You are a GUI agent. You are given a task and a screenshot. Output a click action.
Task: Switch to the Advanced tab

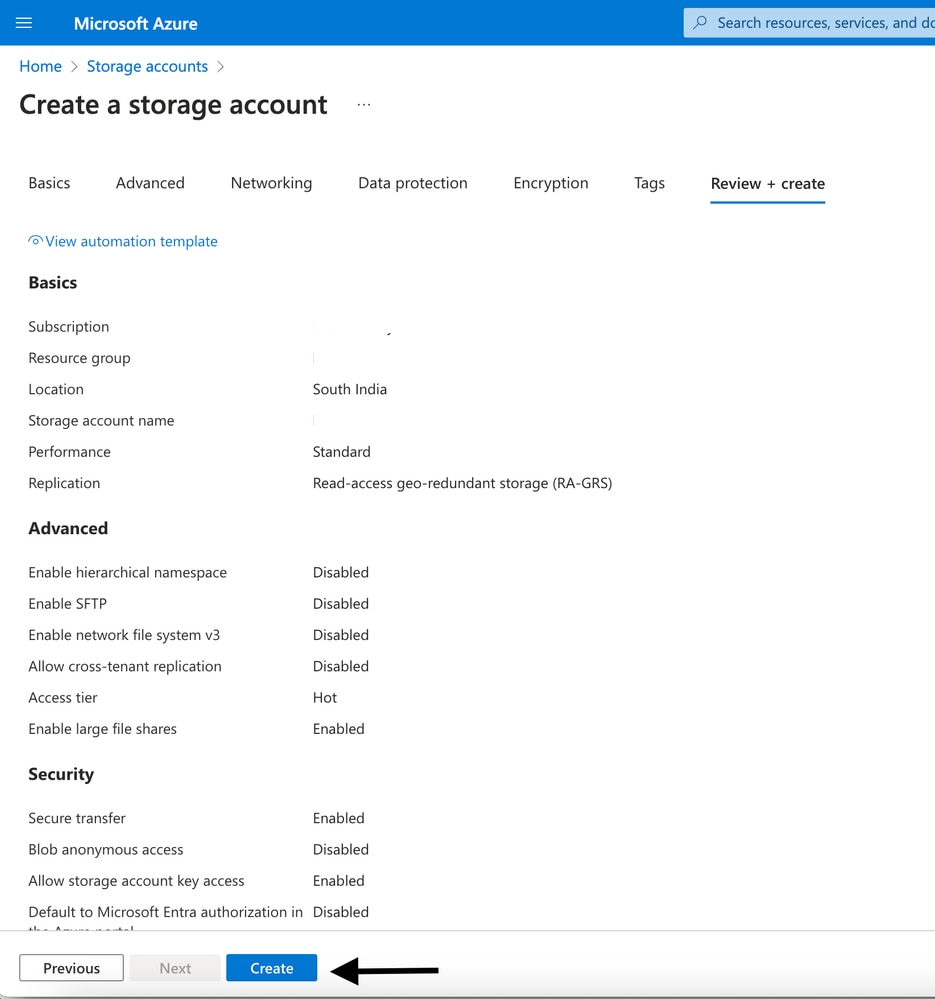pos(150,183)
